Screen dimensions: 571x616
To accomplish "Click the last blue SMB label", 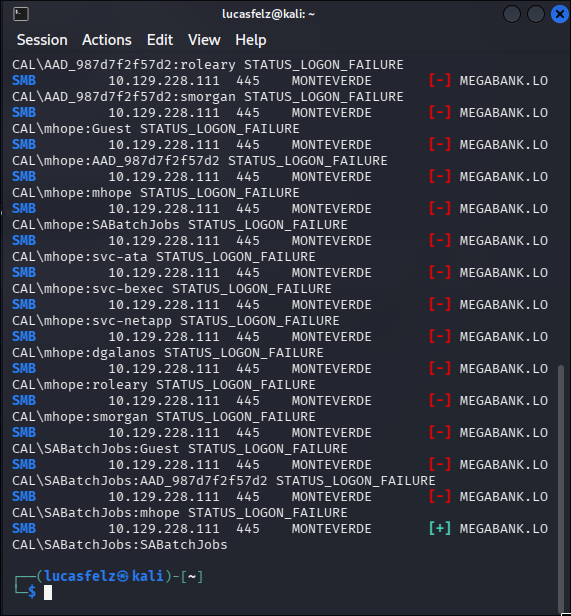I will (x=24, y=529).
